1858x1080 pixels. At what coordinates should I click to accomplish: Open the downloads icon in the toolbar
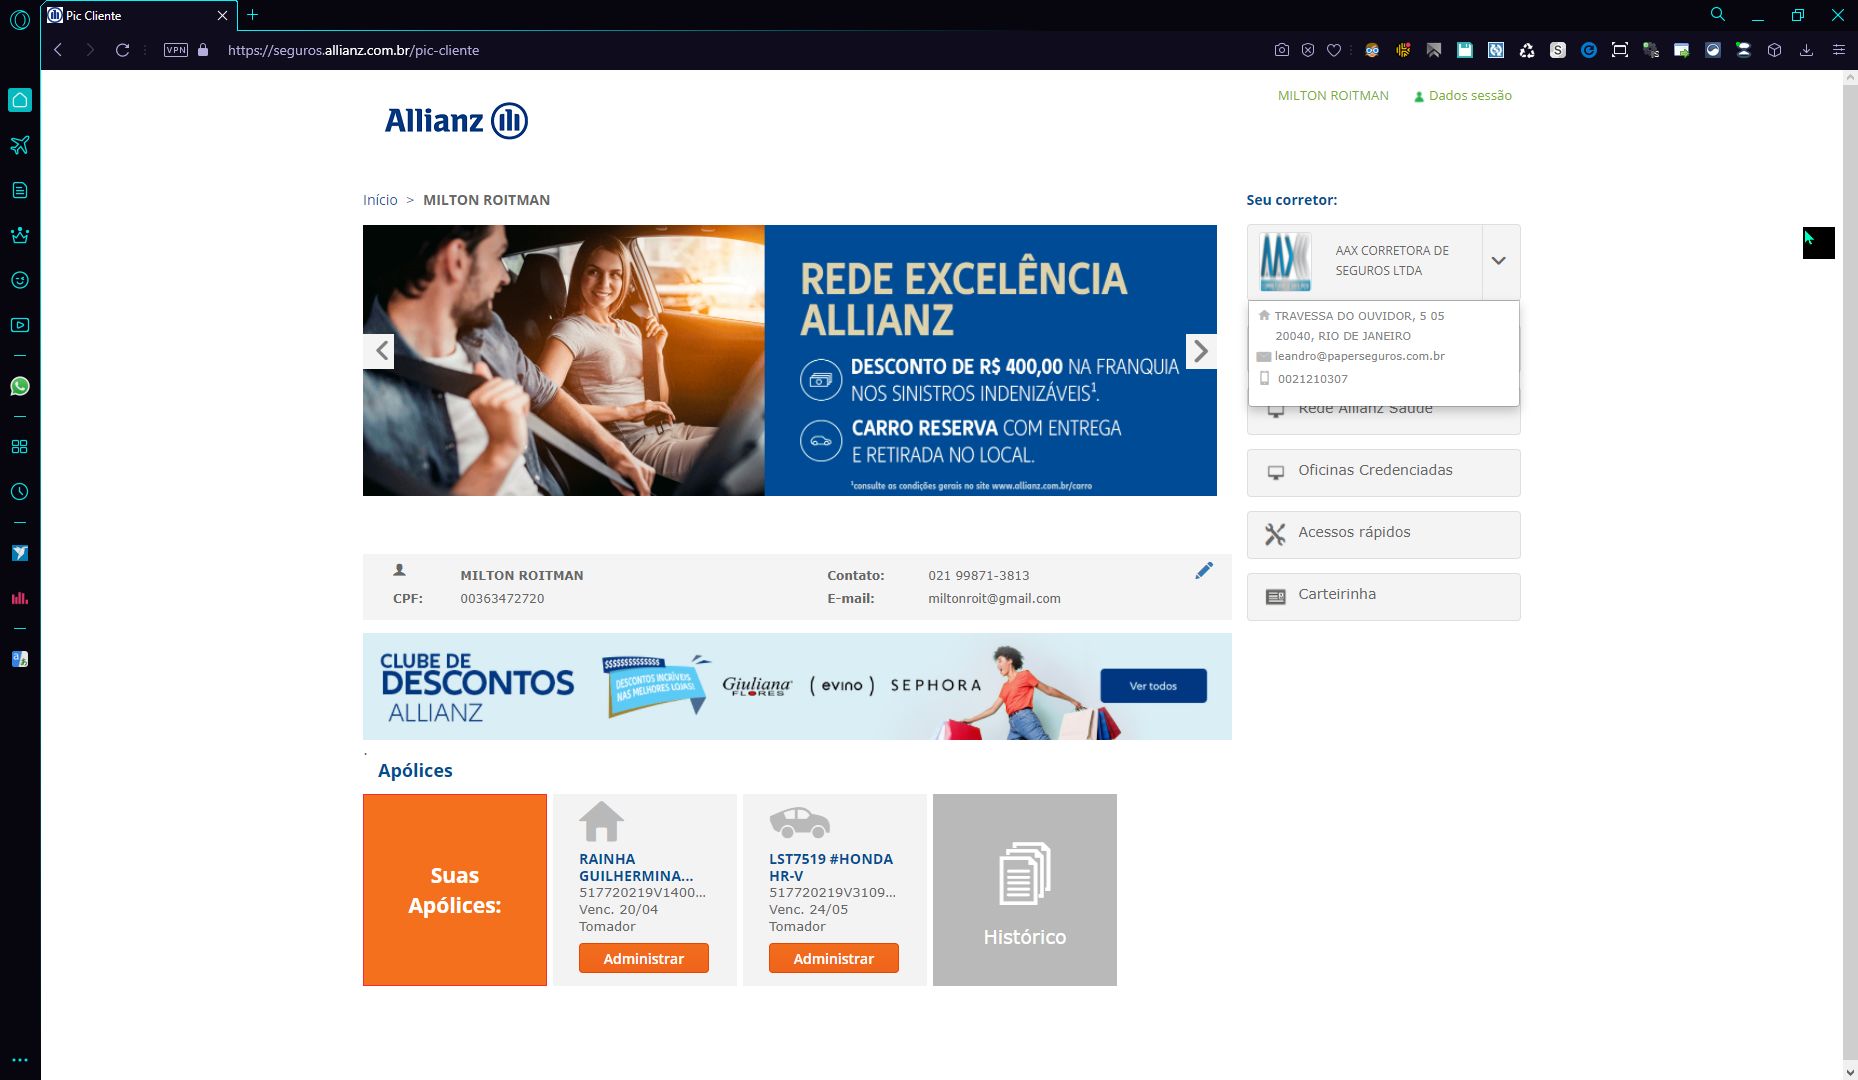(1806, 50)
